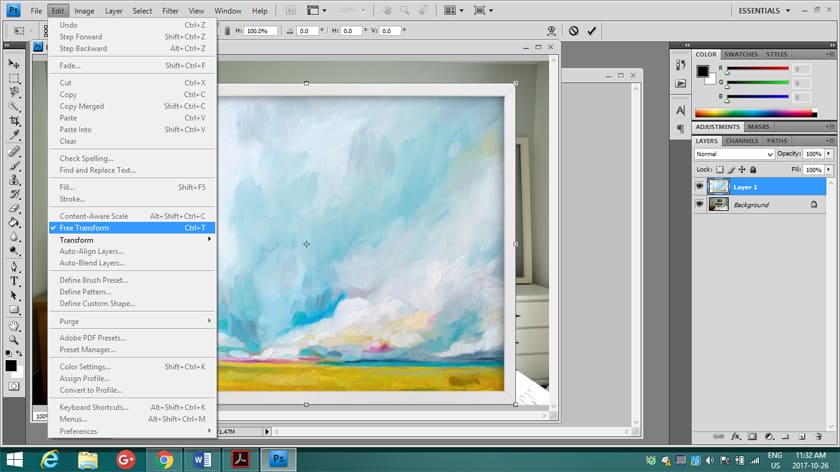Click the Photoshop logo icon
This screenshot has width=840, height=472.
(x=13, y=10)
